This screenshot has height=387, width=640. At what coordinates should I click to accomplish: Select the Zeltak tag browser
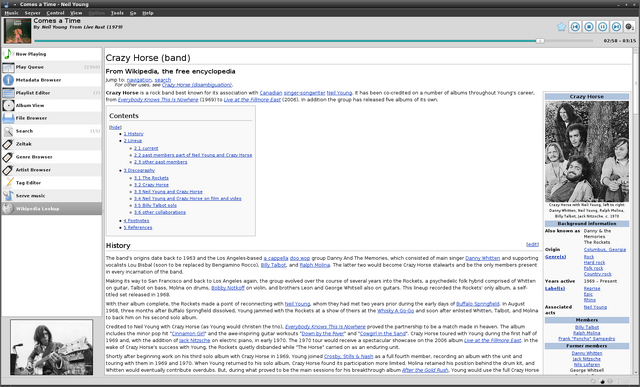point(51,144)
